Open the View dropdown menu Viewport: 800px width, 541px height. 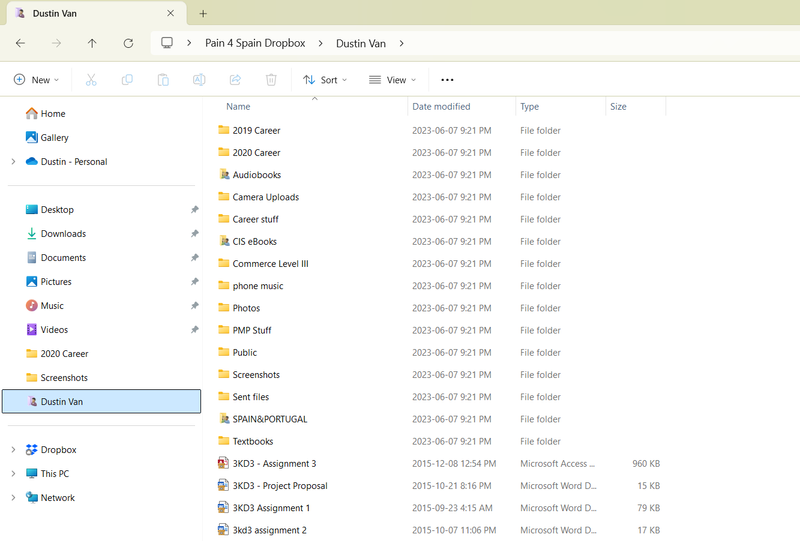tap(393, 80)
